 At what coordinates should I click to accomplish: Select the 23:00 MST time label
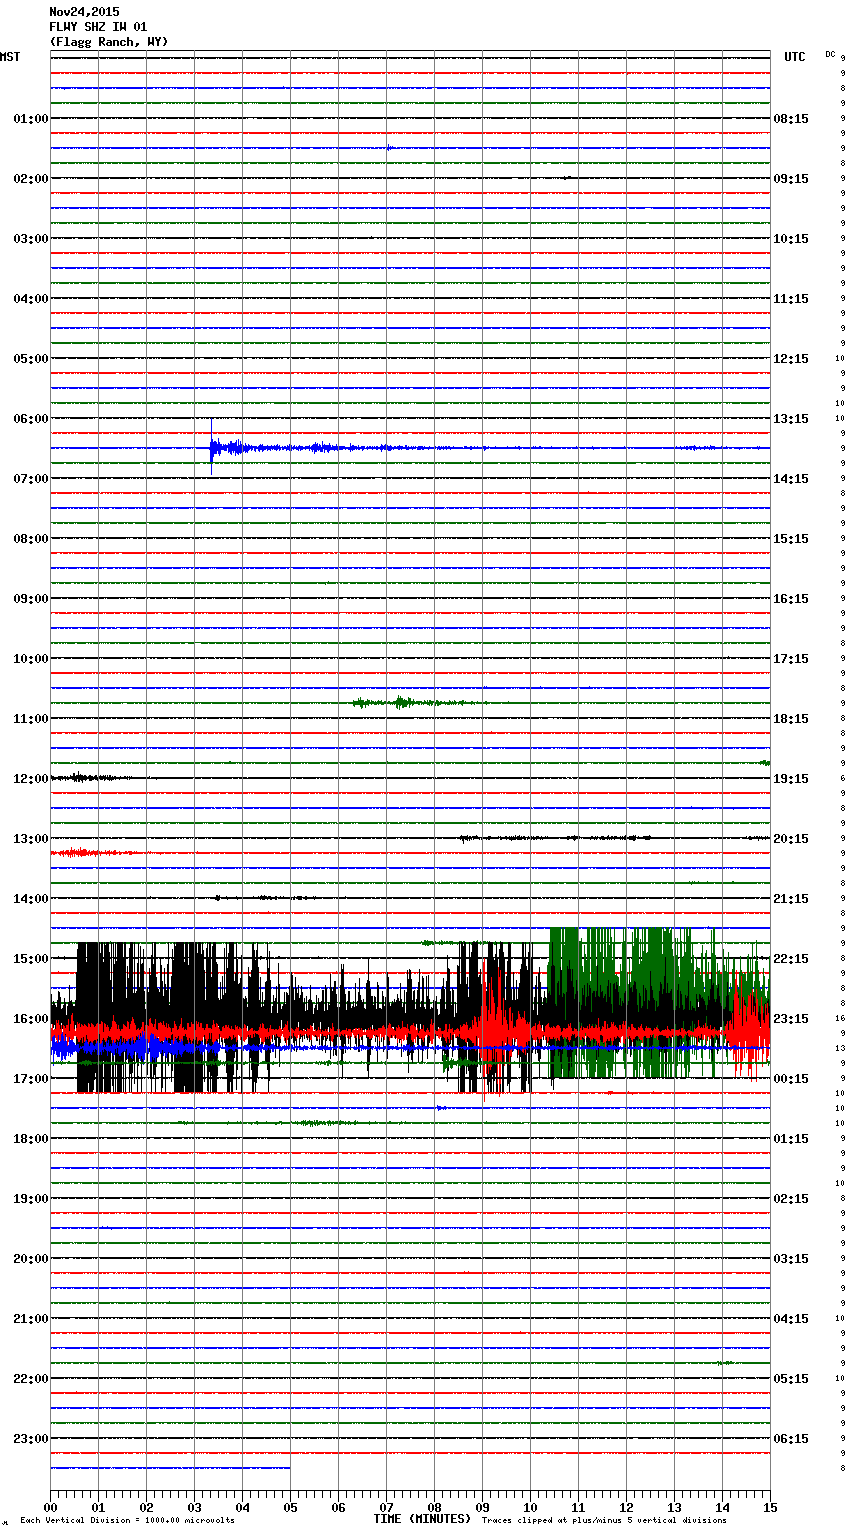[30, 1439]
